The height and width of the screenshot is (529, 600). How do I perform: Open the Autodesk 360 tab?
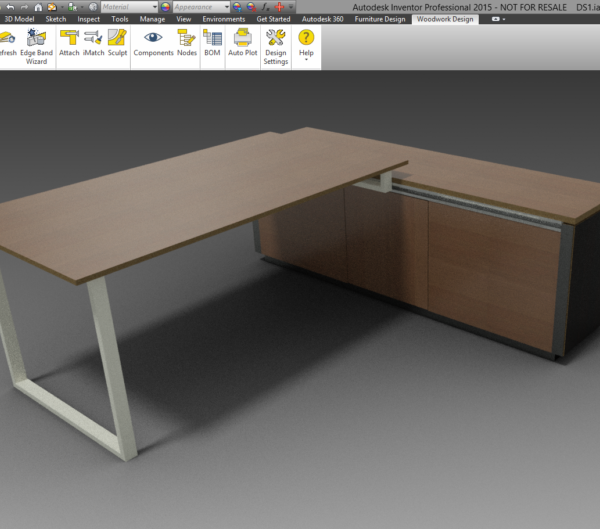(322, 19)
